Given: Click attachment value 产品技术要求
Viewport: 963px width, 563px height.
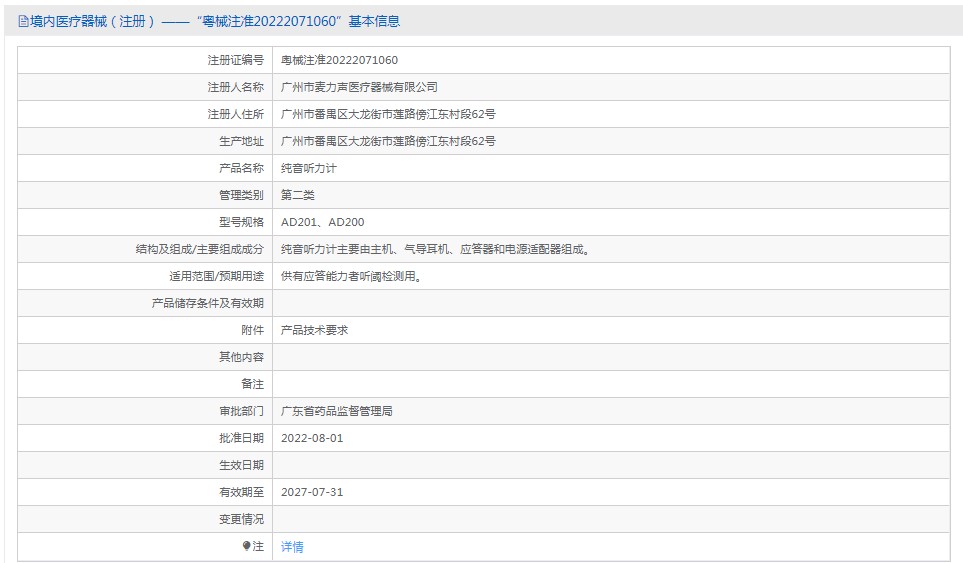Looking at the screenshot, I should 314,330.
